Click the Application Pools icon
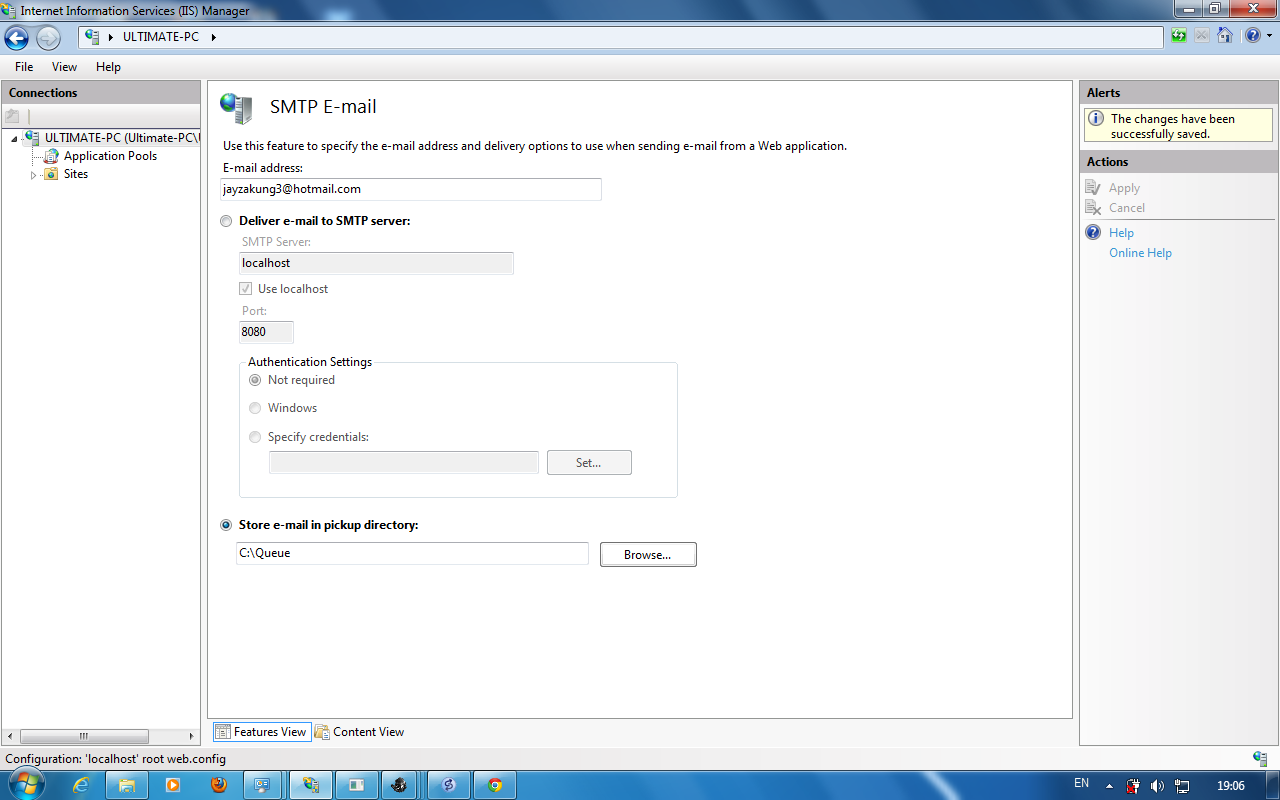1280x800 pixels. click(51, 156)
